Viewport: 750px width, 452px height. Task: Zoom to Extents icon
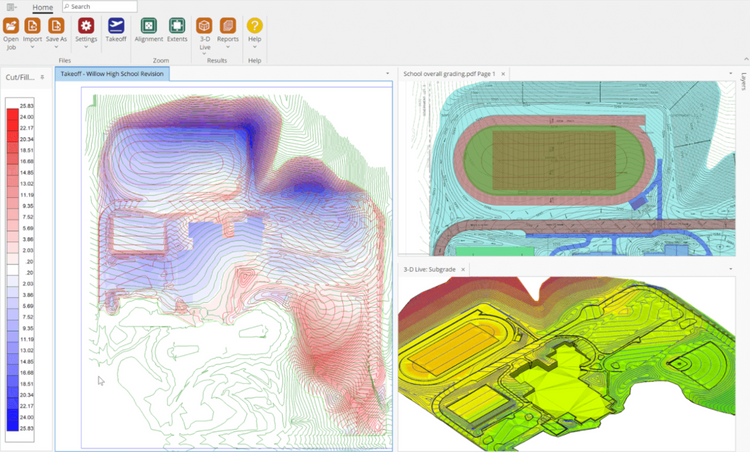[x=177, y=25]
